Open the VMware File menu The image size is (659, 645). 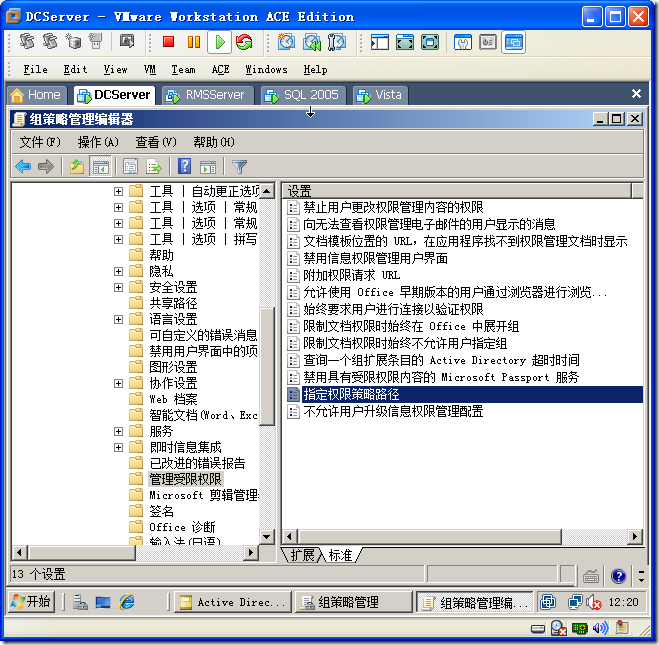[35, 69]
